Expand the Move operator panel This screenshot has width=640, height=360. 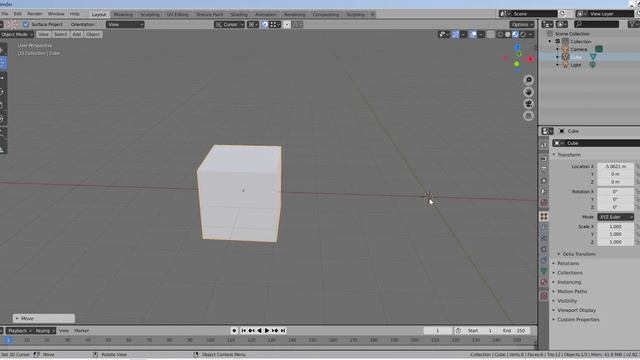click(43, 318)
